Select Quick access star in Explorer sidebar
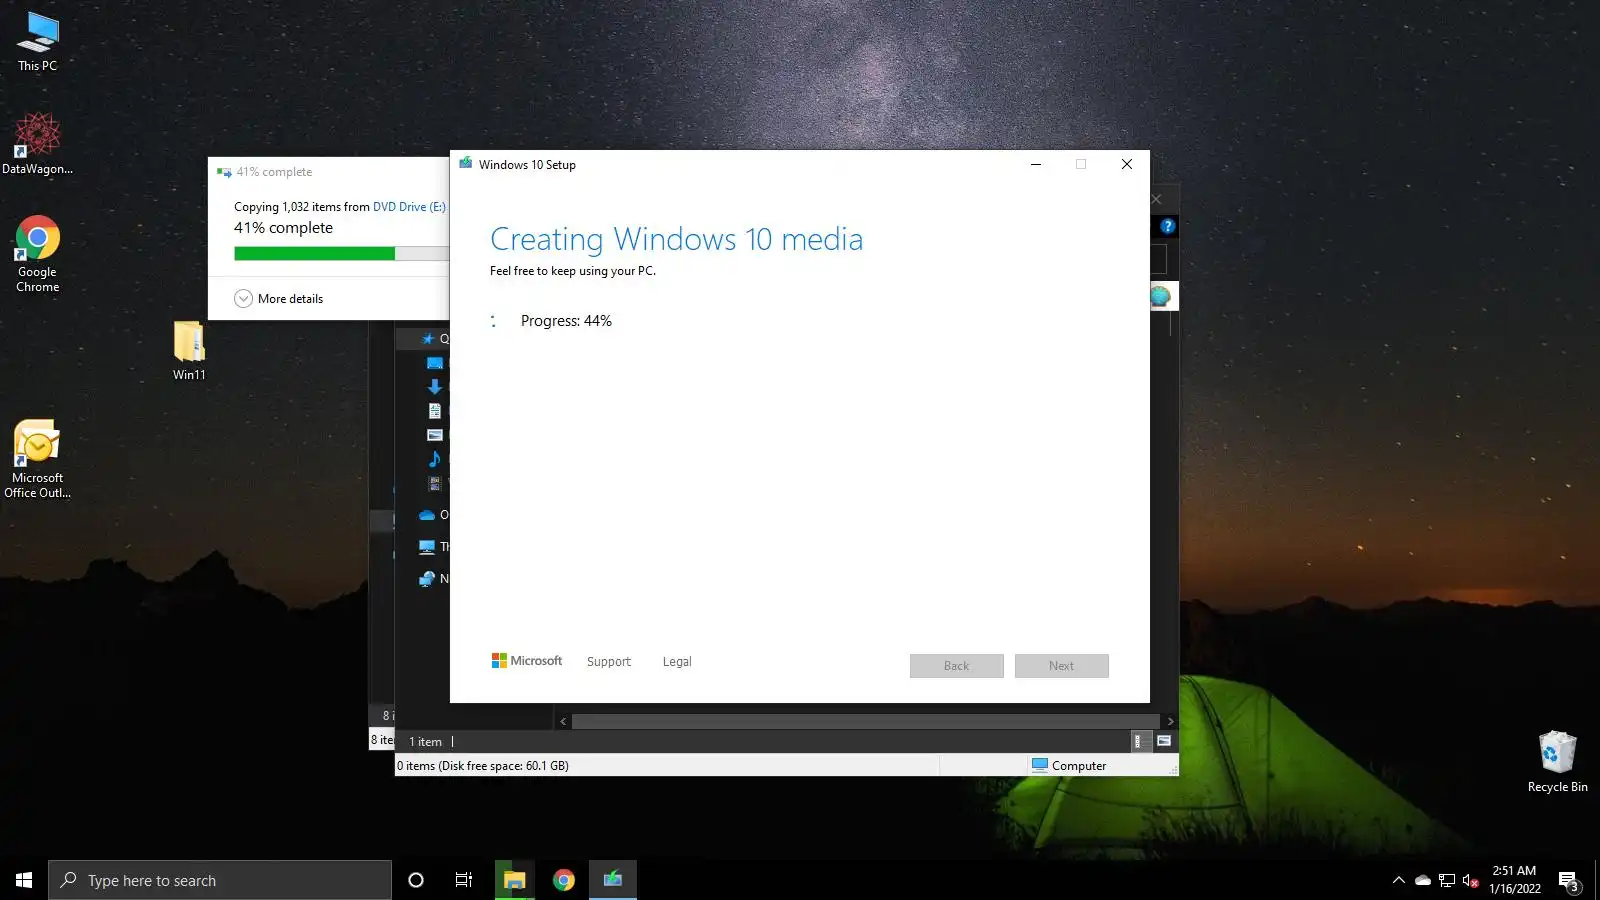This screenshot has height=900, width=1600. tap(428, 339)
